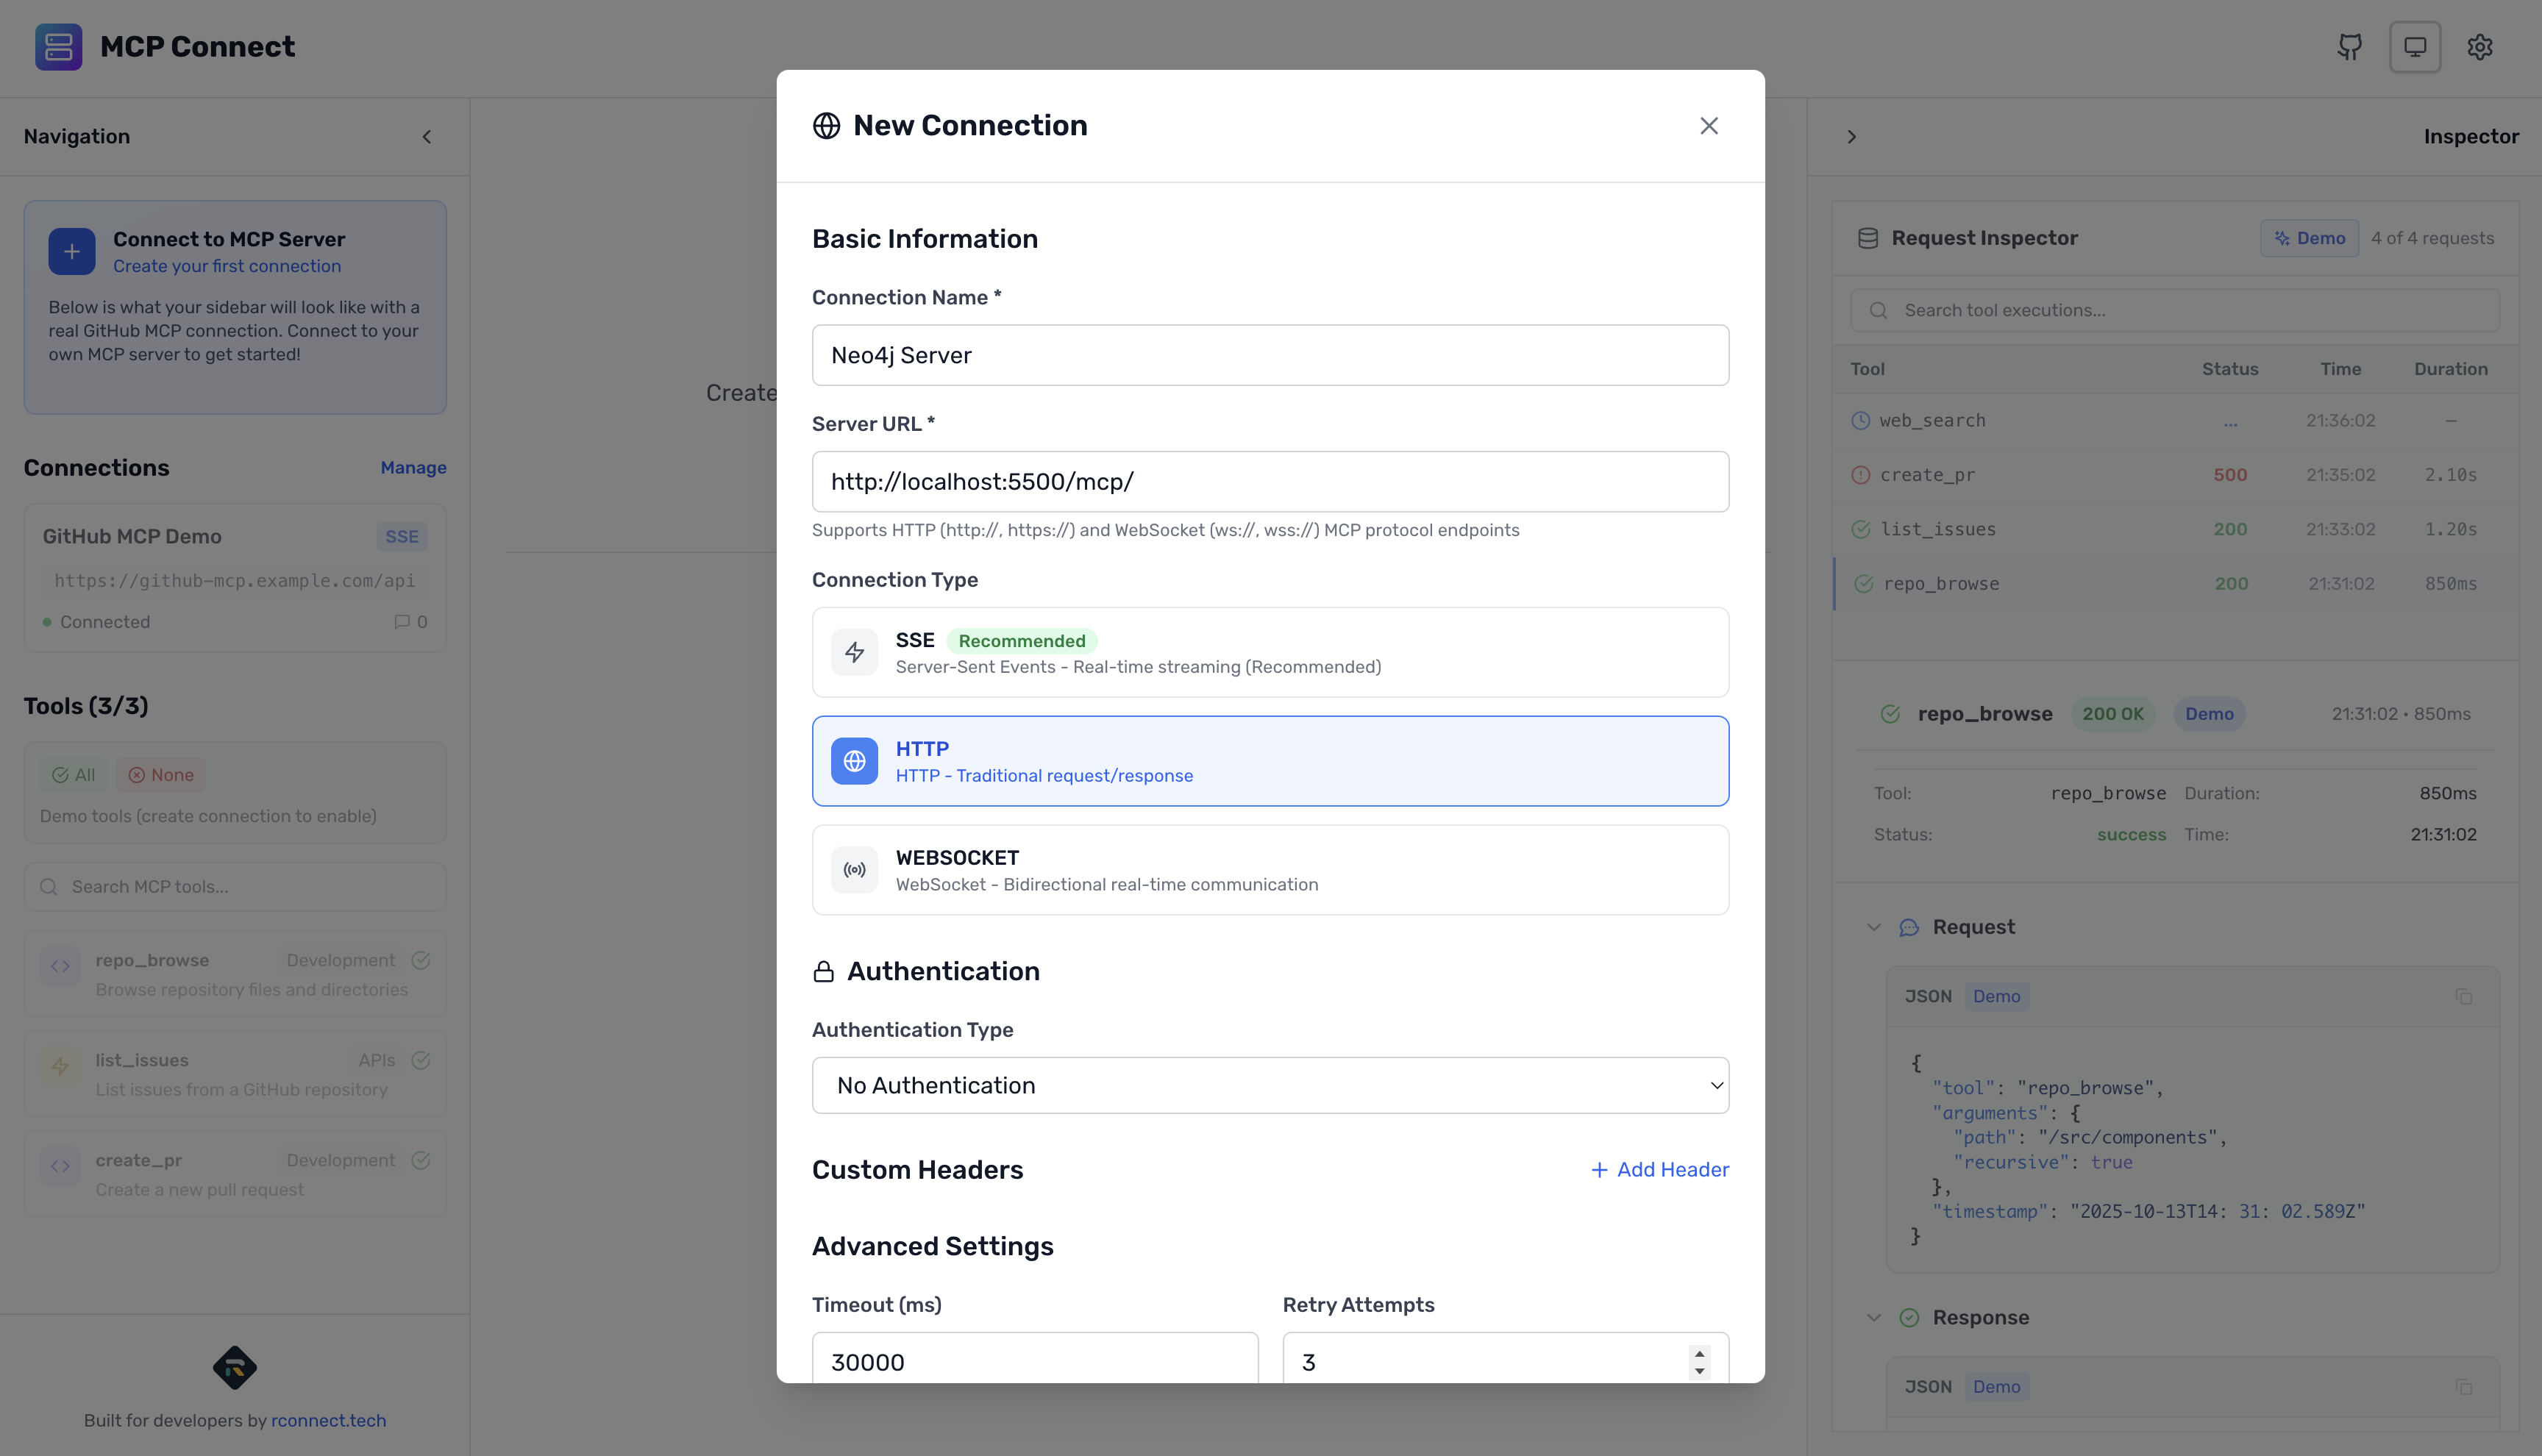Screen dimensions: 2542x1456
Task: Collapse the Request section chevron
Action: click(1874, 927)
